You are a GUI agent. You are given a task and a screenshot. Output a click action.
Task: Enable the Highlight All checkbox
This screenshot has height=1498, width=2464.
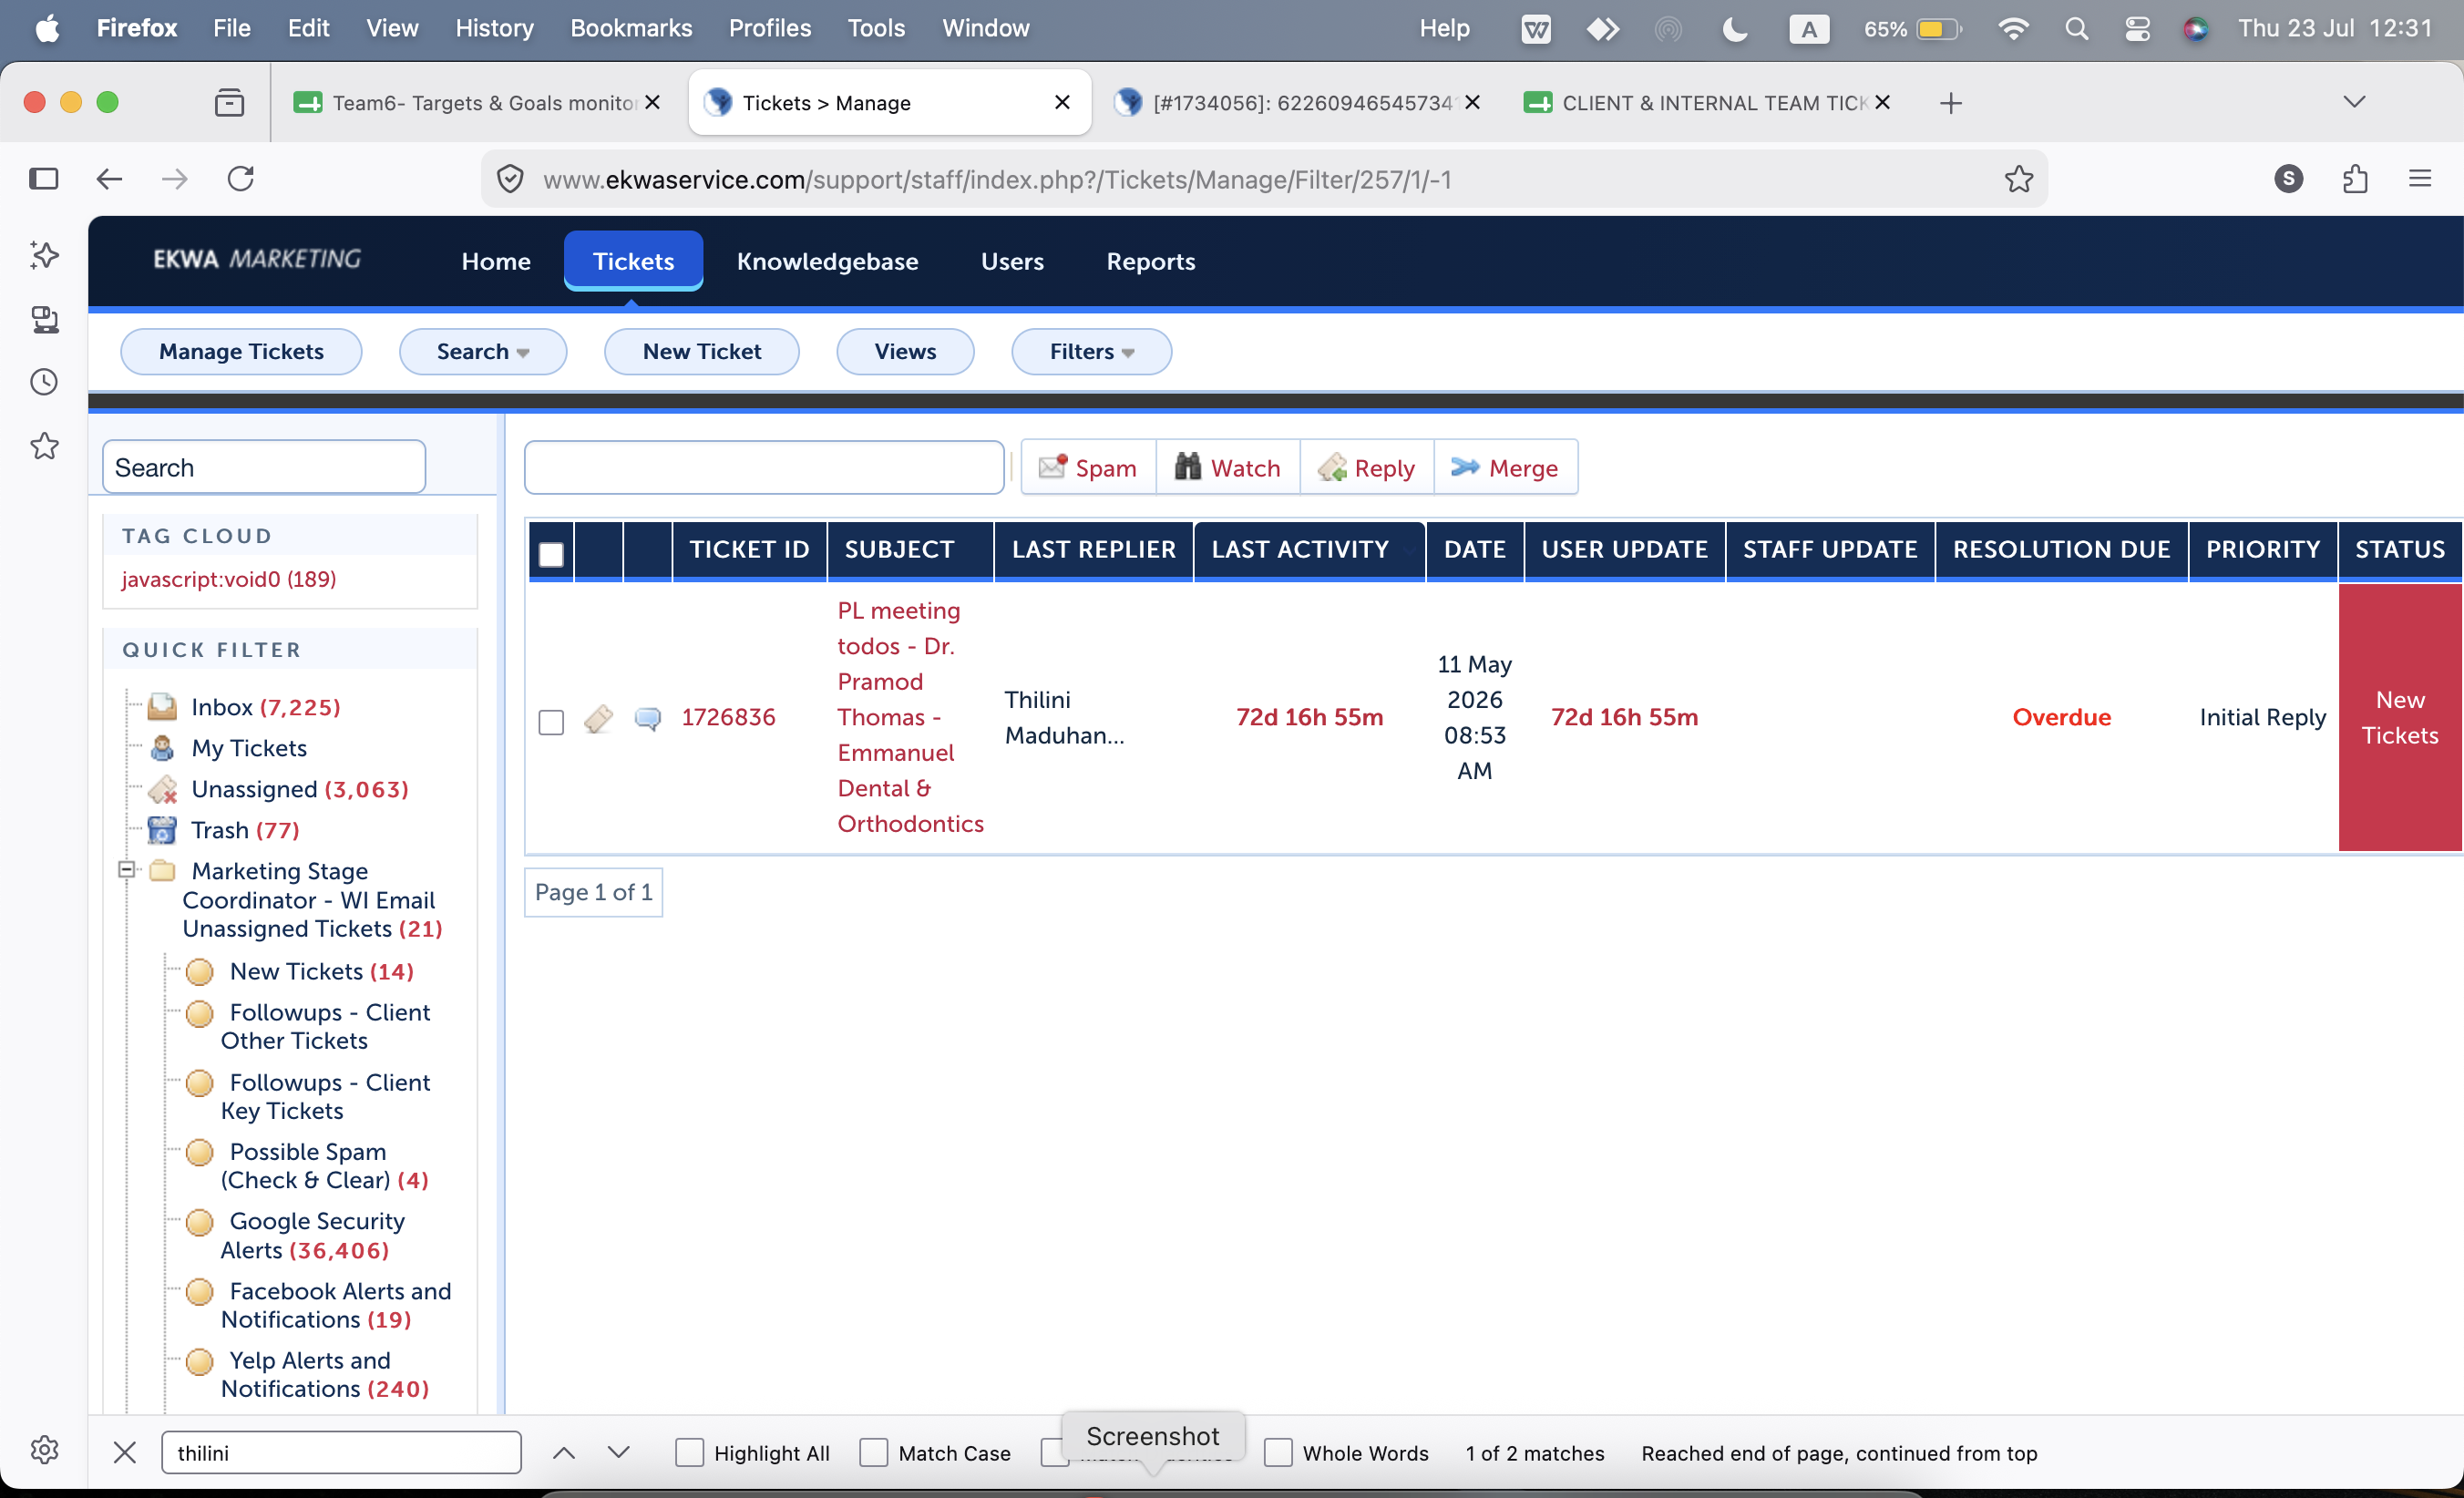pos(689,1452)
